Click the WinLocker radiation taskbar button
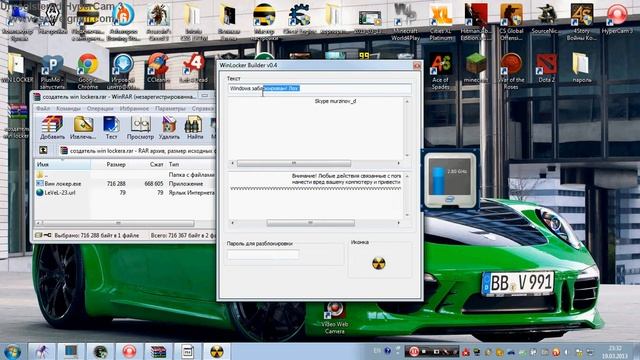Image resolution: width=640 pixels, height=360 pixels. tap(217, 351)
